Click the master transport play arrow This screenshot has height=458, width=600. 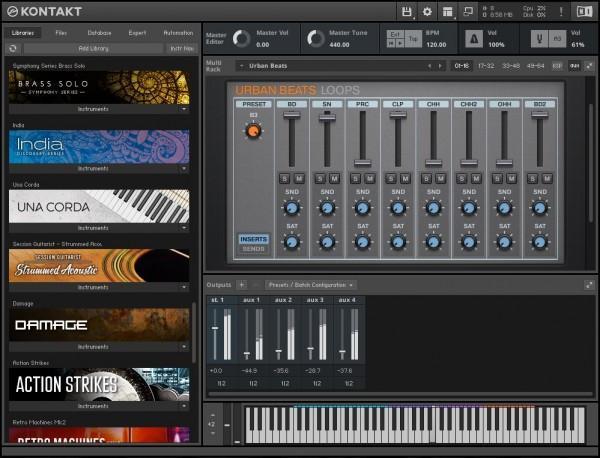(399, 43)
